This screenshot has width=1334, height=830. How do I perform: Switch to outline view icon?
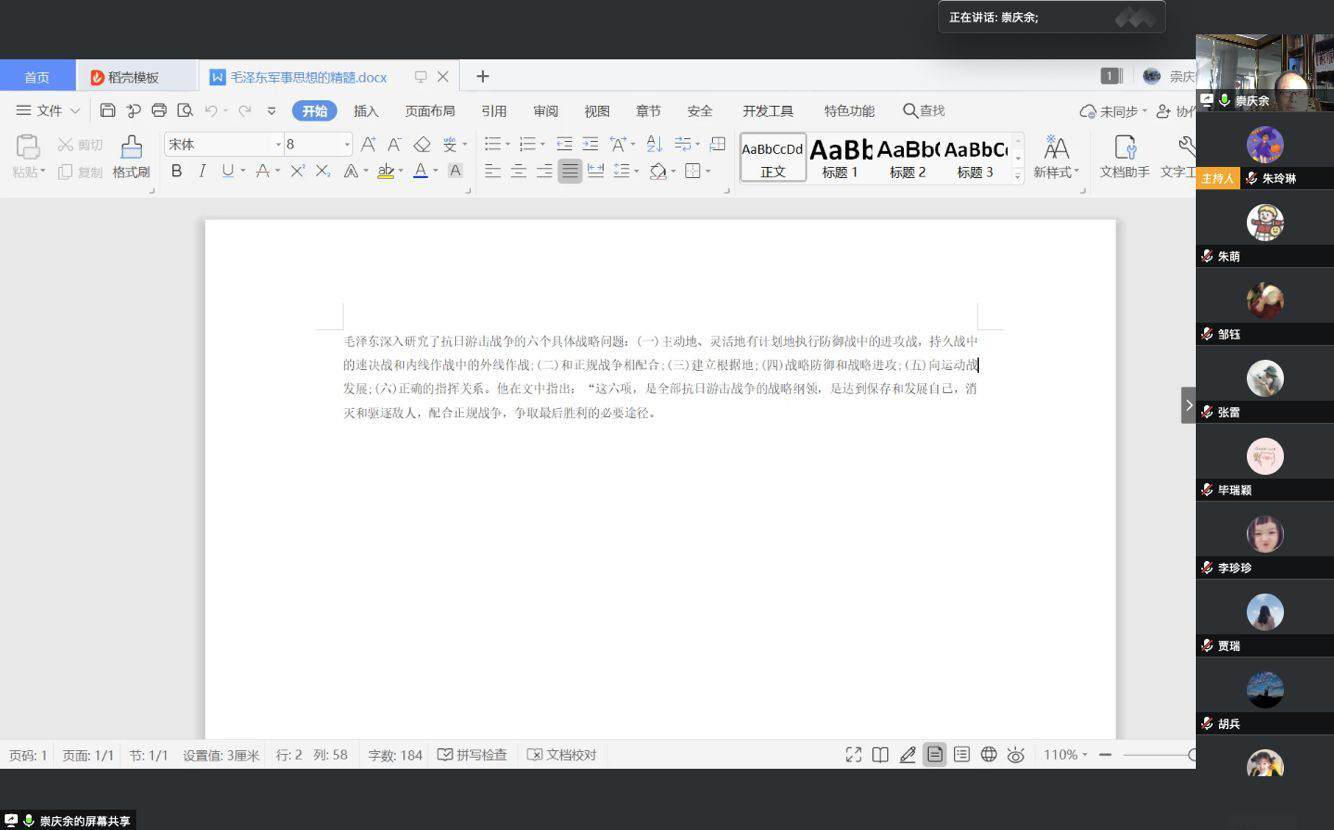pos(962,755)
